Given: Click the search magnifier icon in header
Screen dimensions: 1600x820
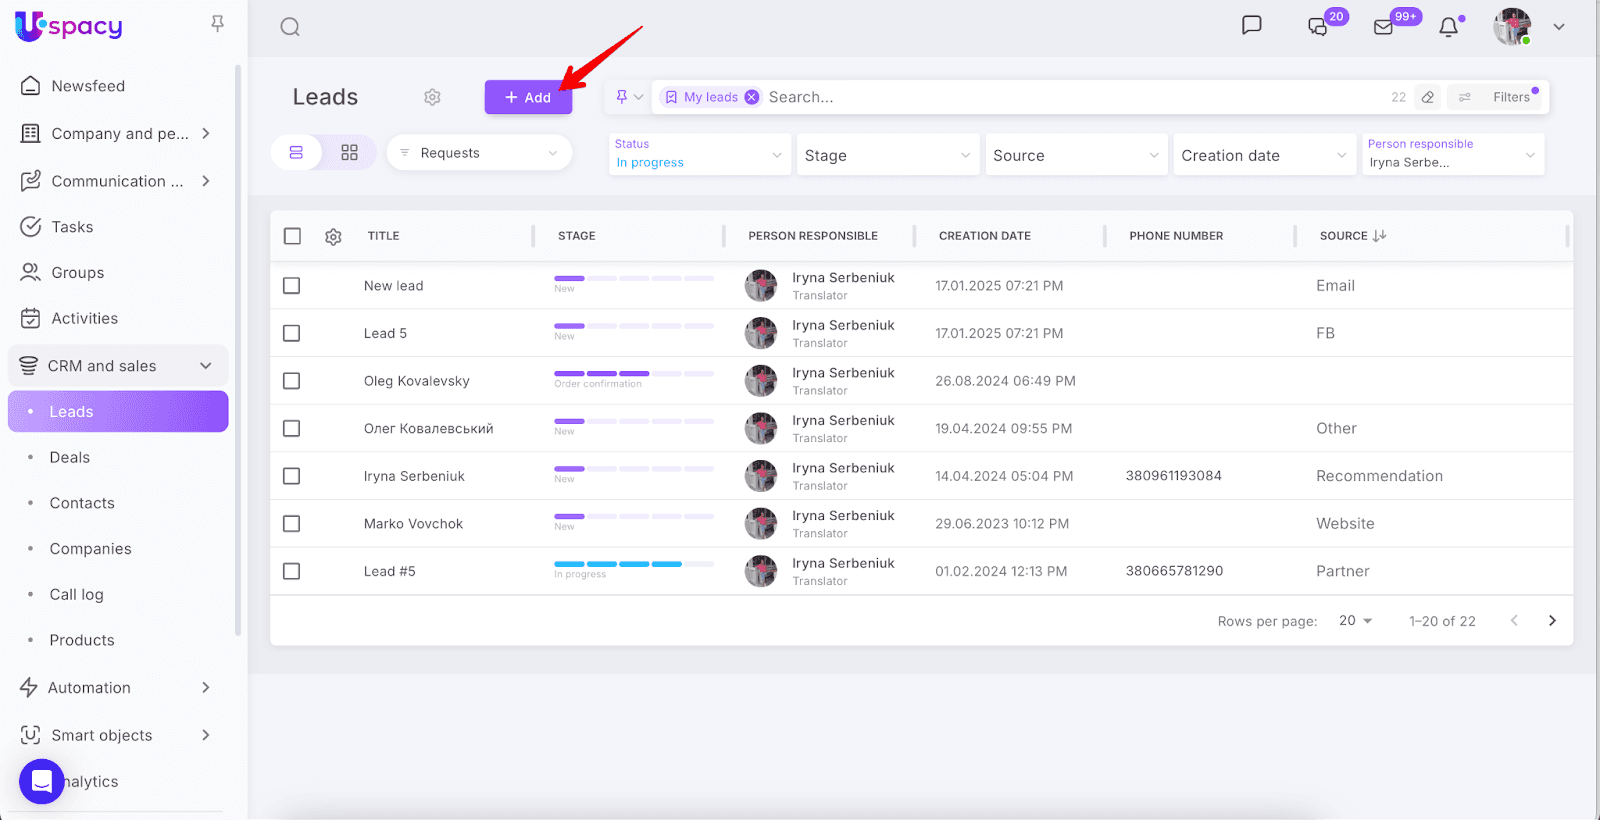Looking at the screenshot, I should (290, 27).
